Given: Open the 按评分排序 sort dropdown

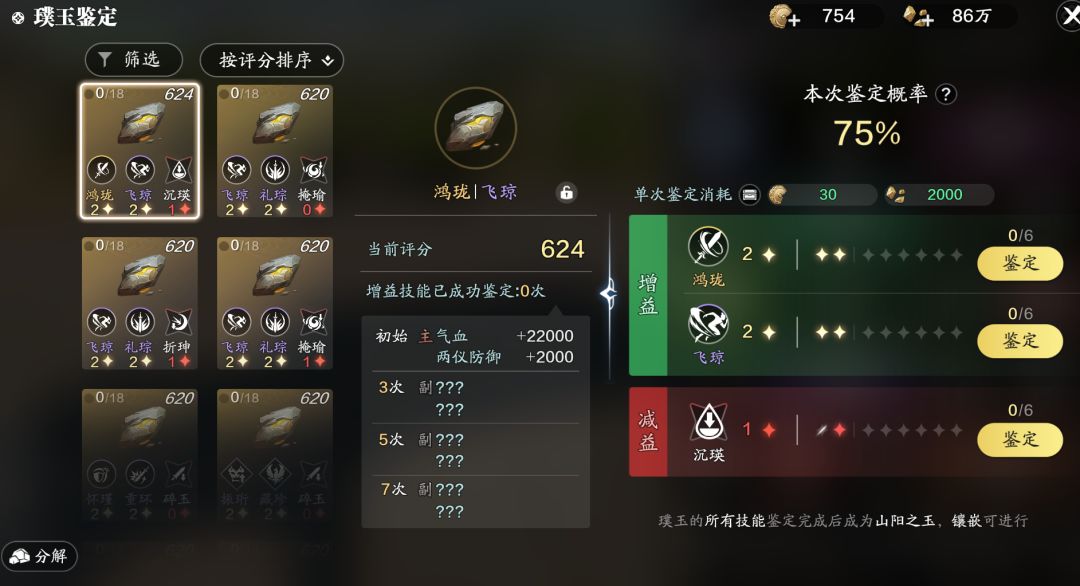Looking at the screenshot, I should click(x=271, y=60).
